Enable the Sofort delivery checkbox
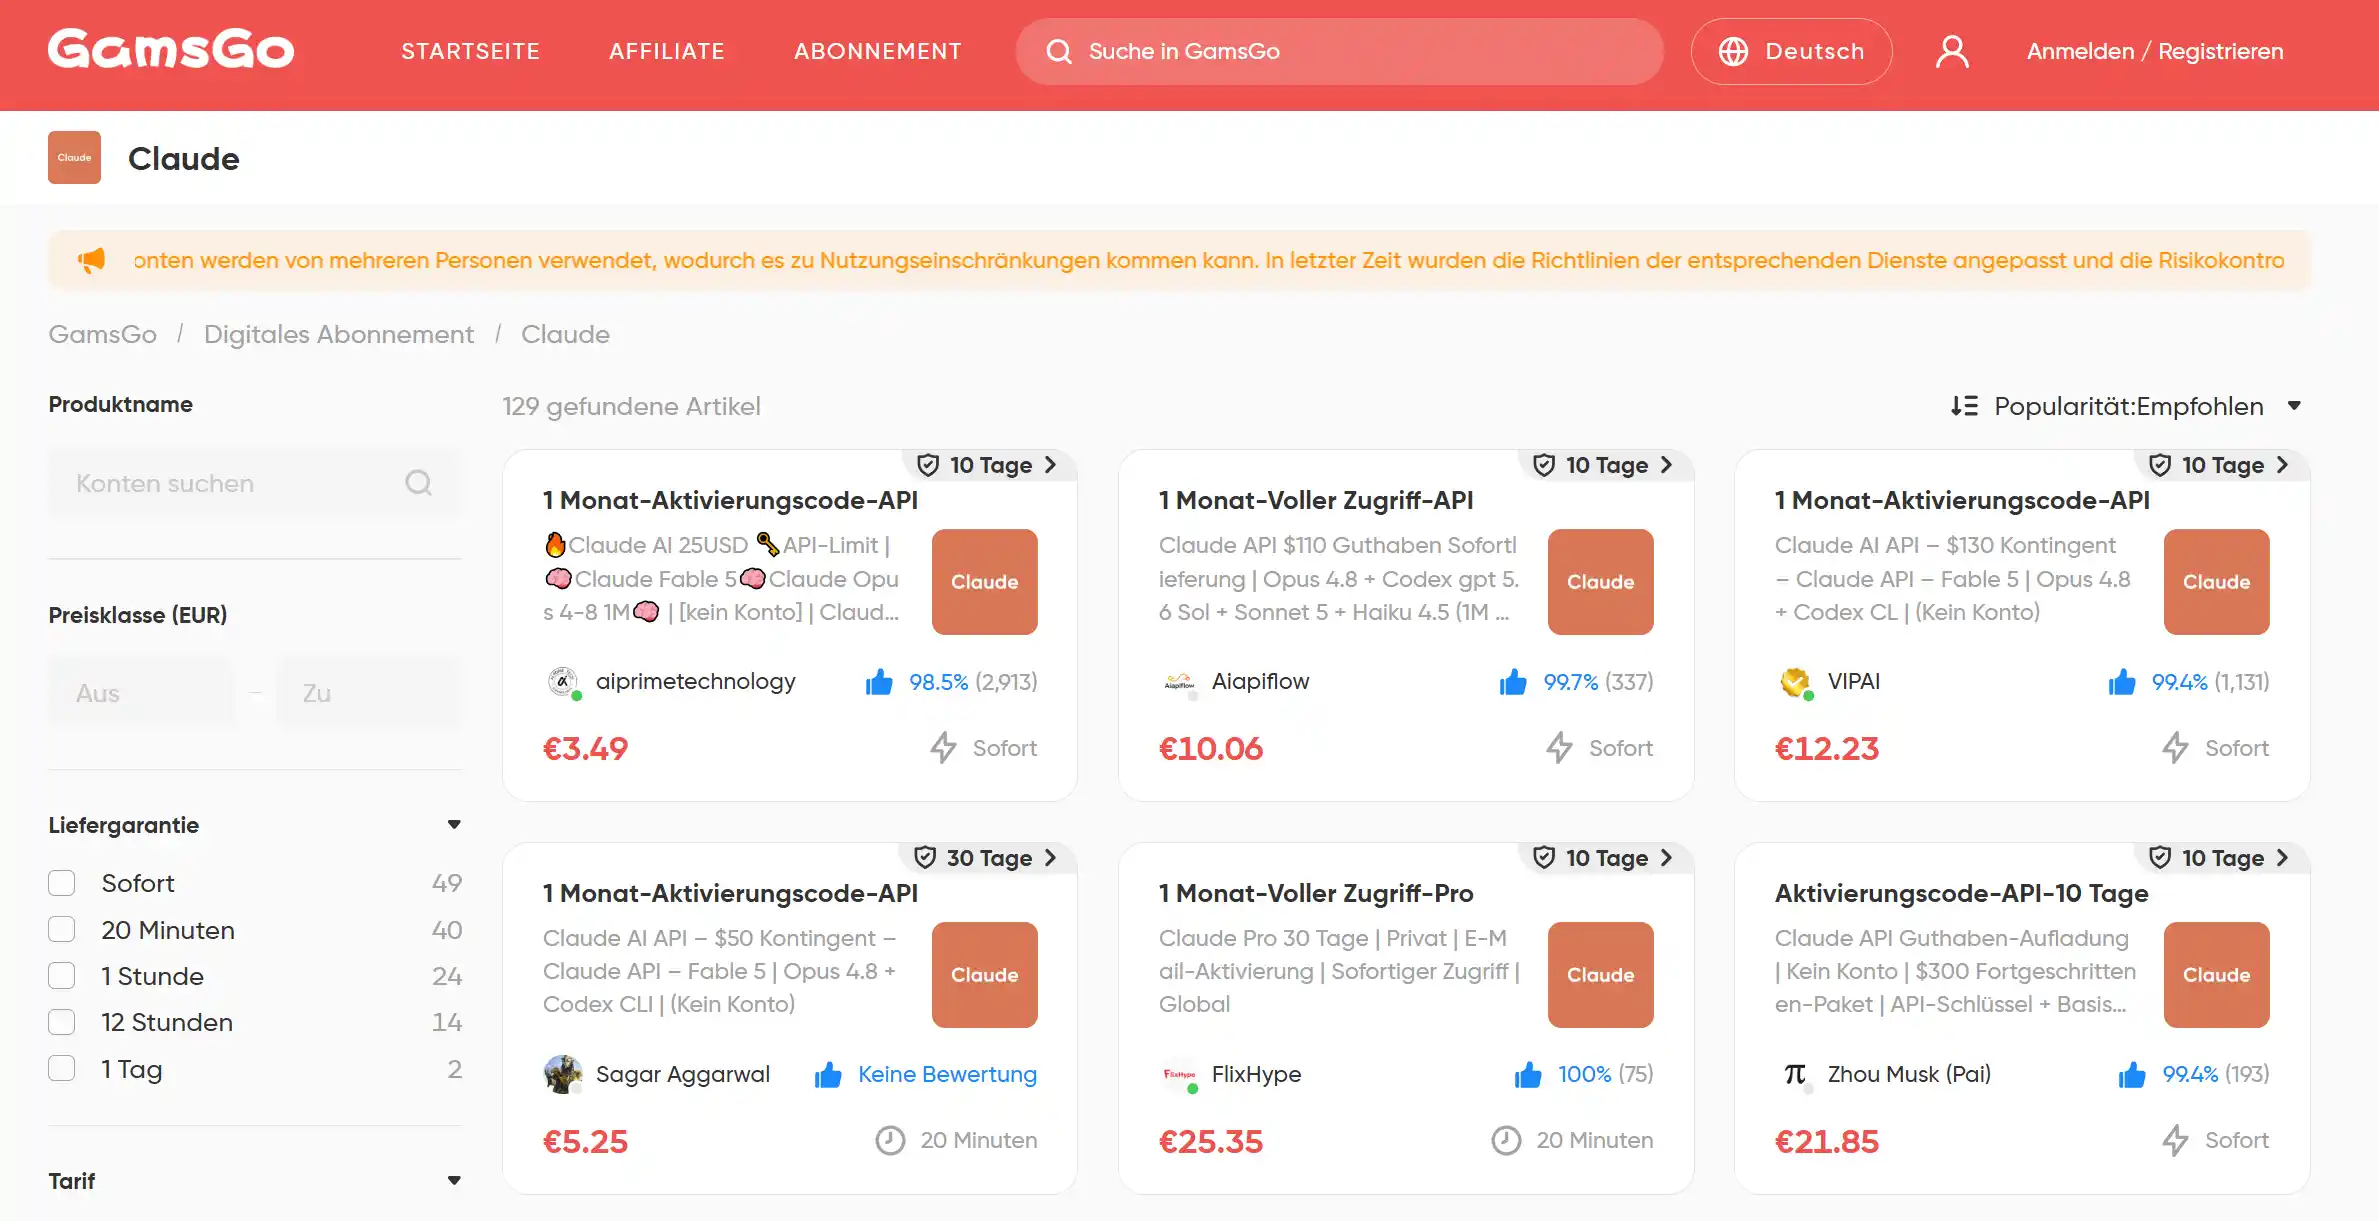This screenshot has width=2379, height=1221. click(x=62, y=883)
